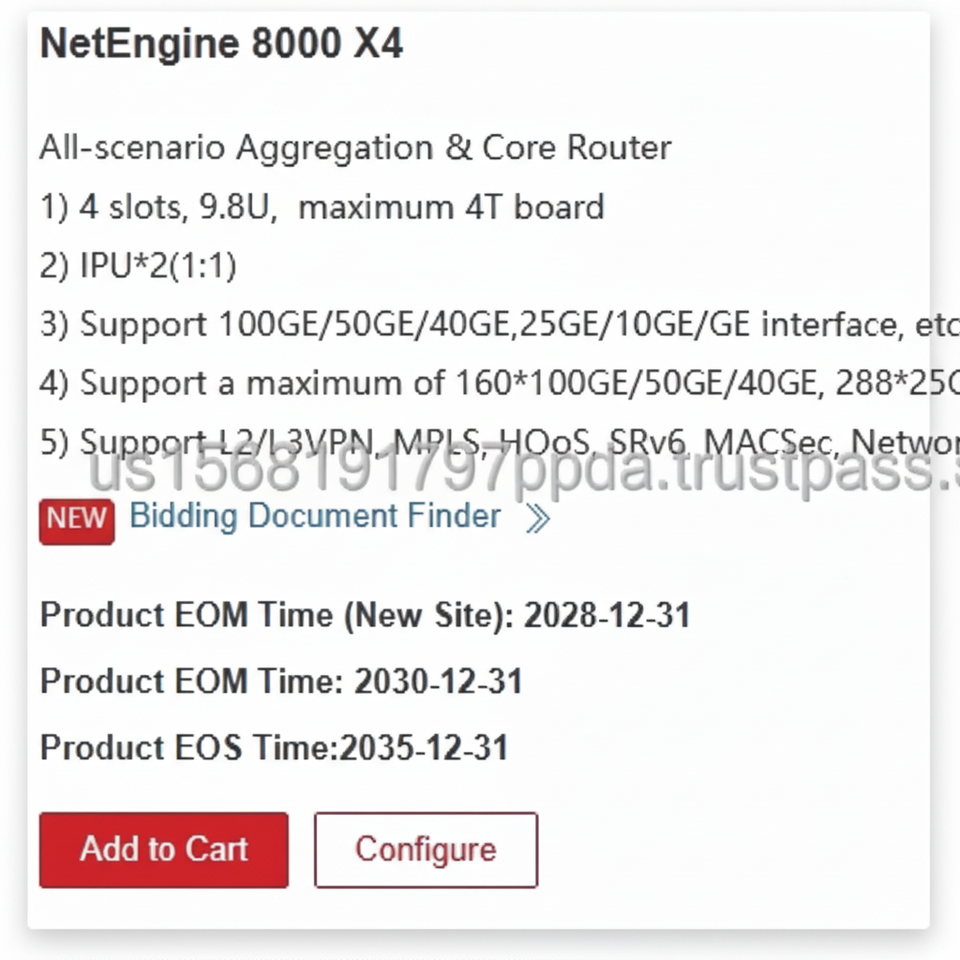Click the Product EOS Time label
960x960 pixels.
[187, 748]
